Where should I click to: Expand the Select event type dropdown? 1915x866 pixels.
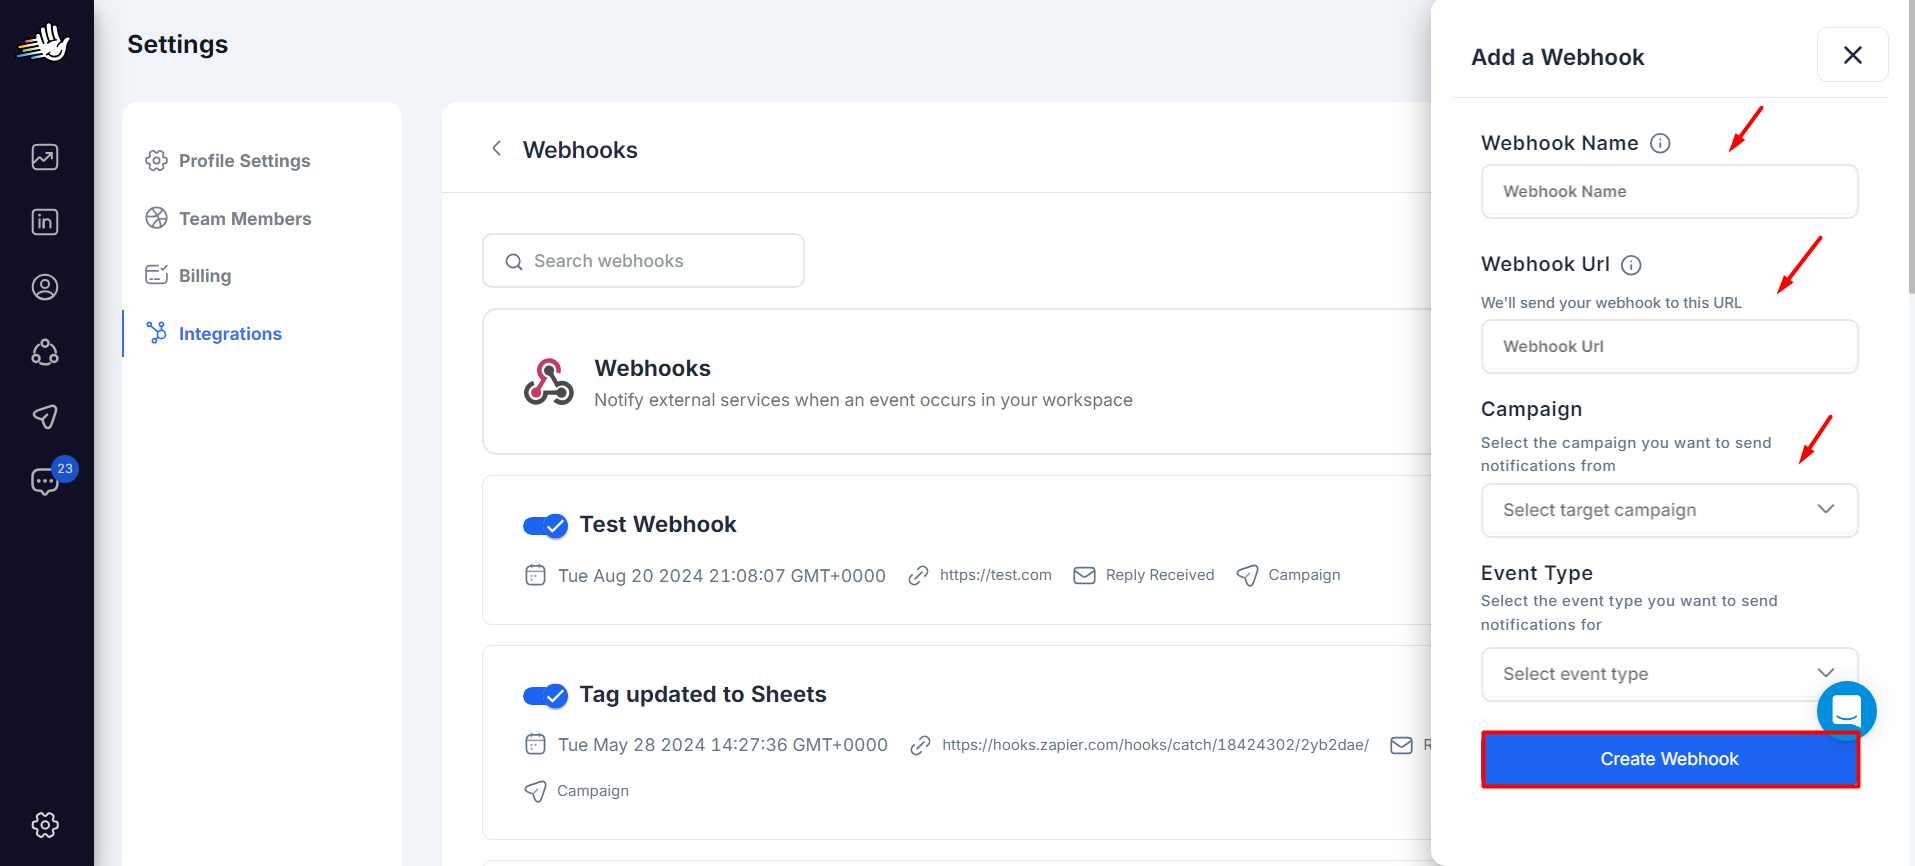[x=1669, y=674]
